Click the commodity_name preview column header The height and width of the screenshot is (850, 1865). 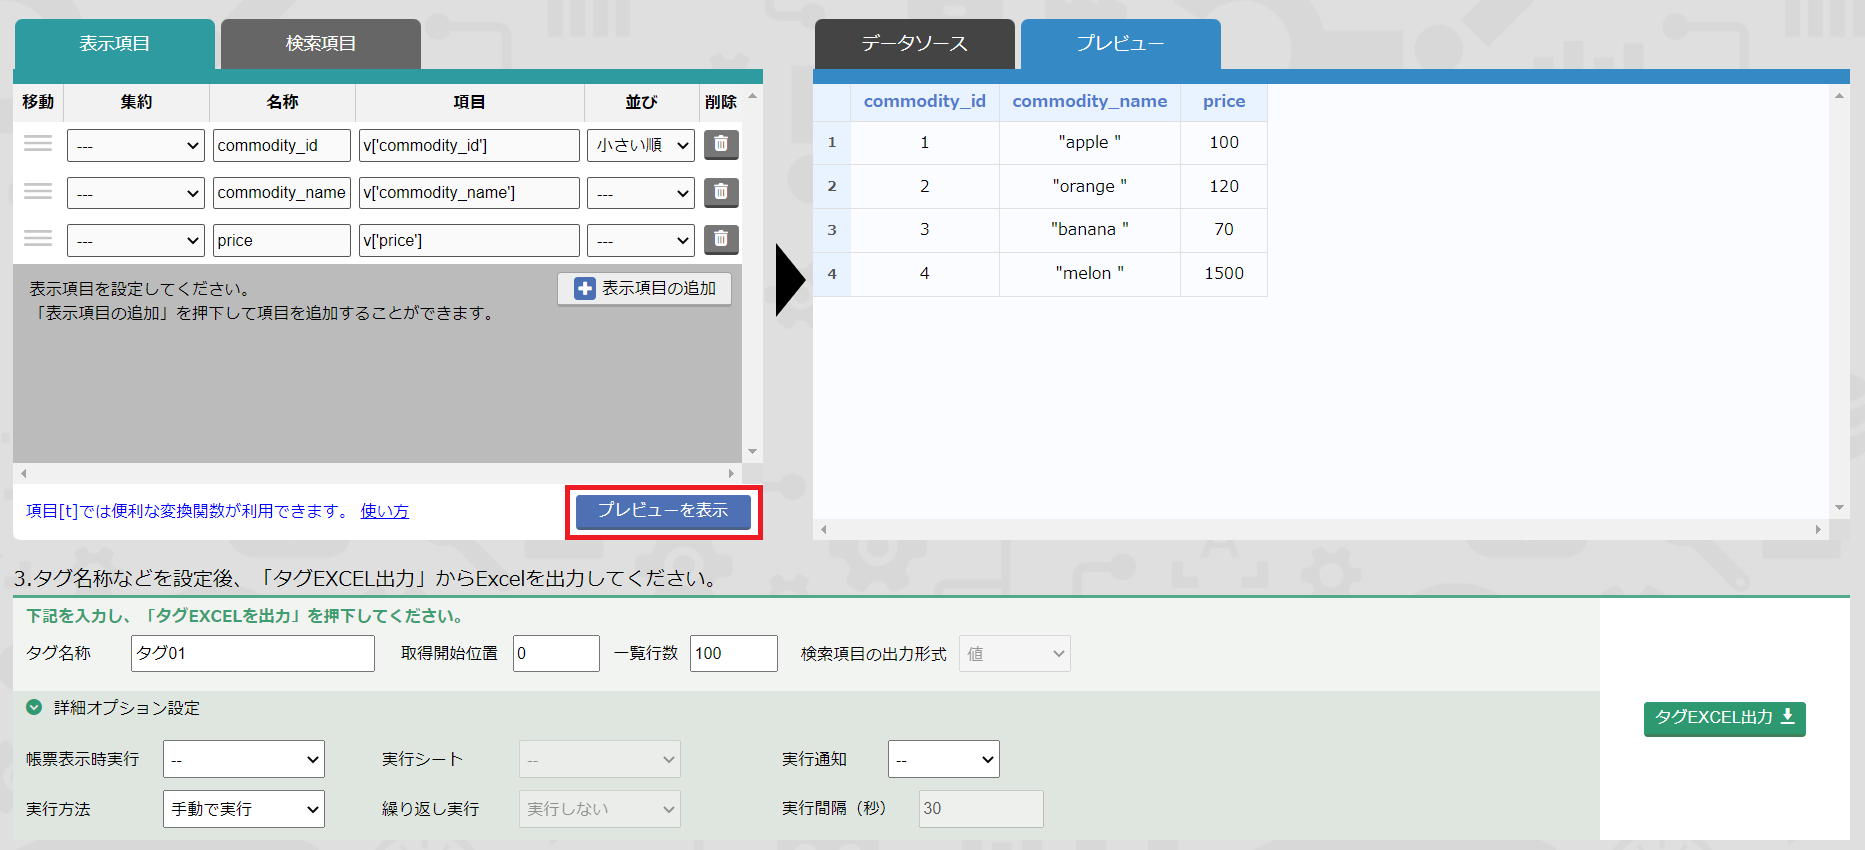tap(1090, 101)
